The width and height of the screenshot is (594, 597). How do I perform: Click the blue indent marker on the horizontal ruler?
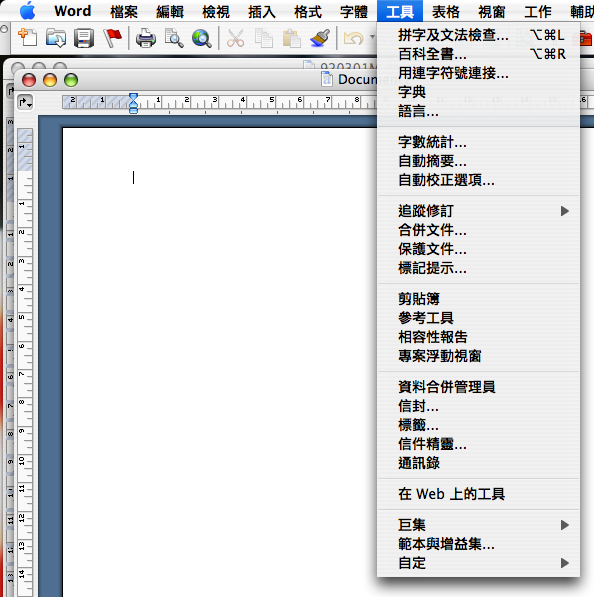133,103
